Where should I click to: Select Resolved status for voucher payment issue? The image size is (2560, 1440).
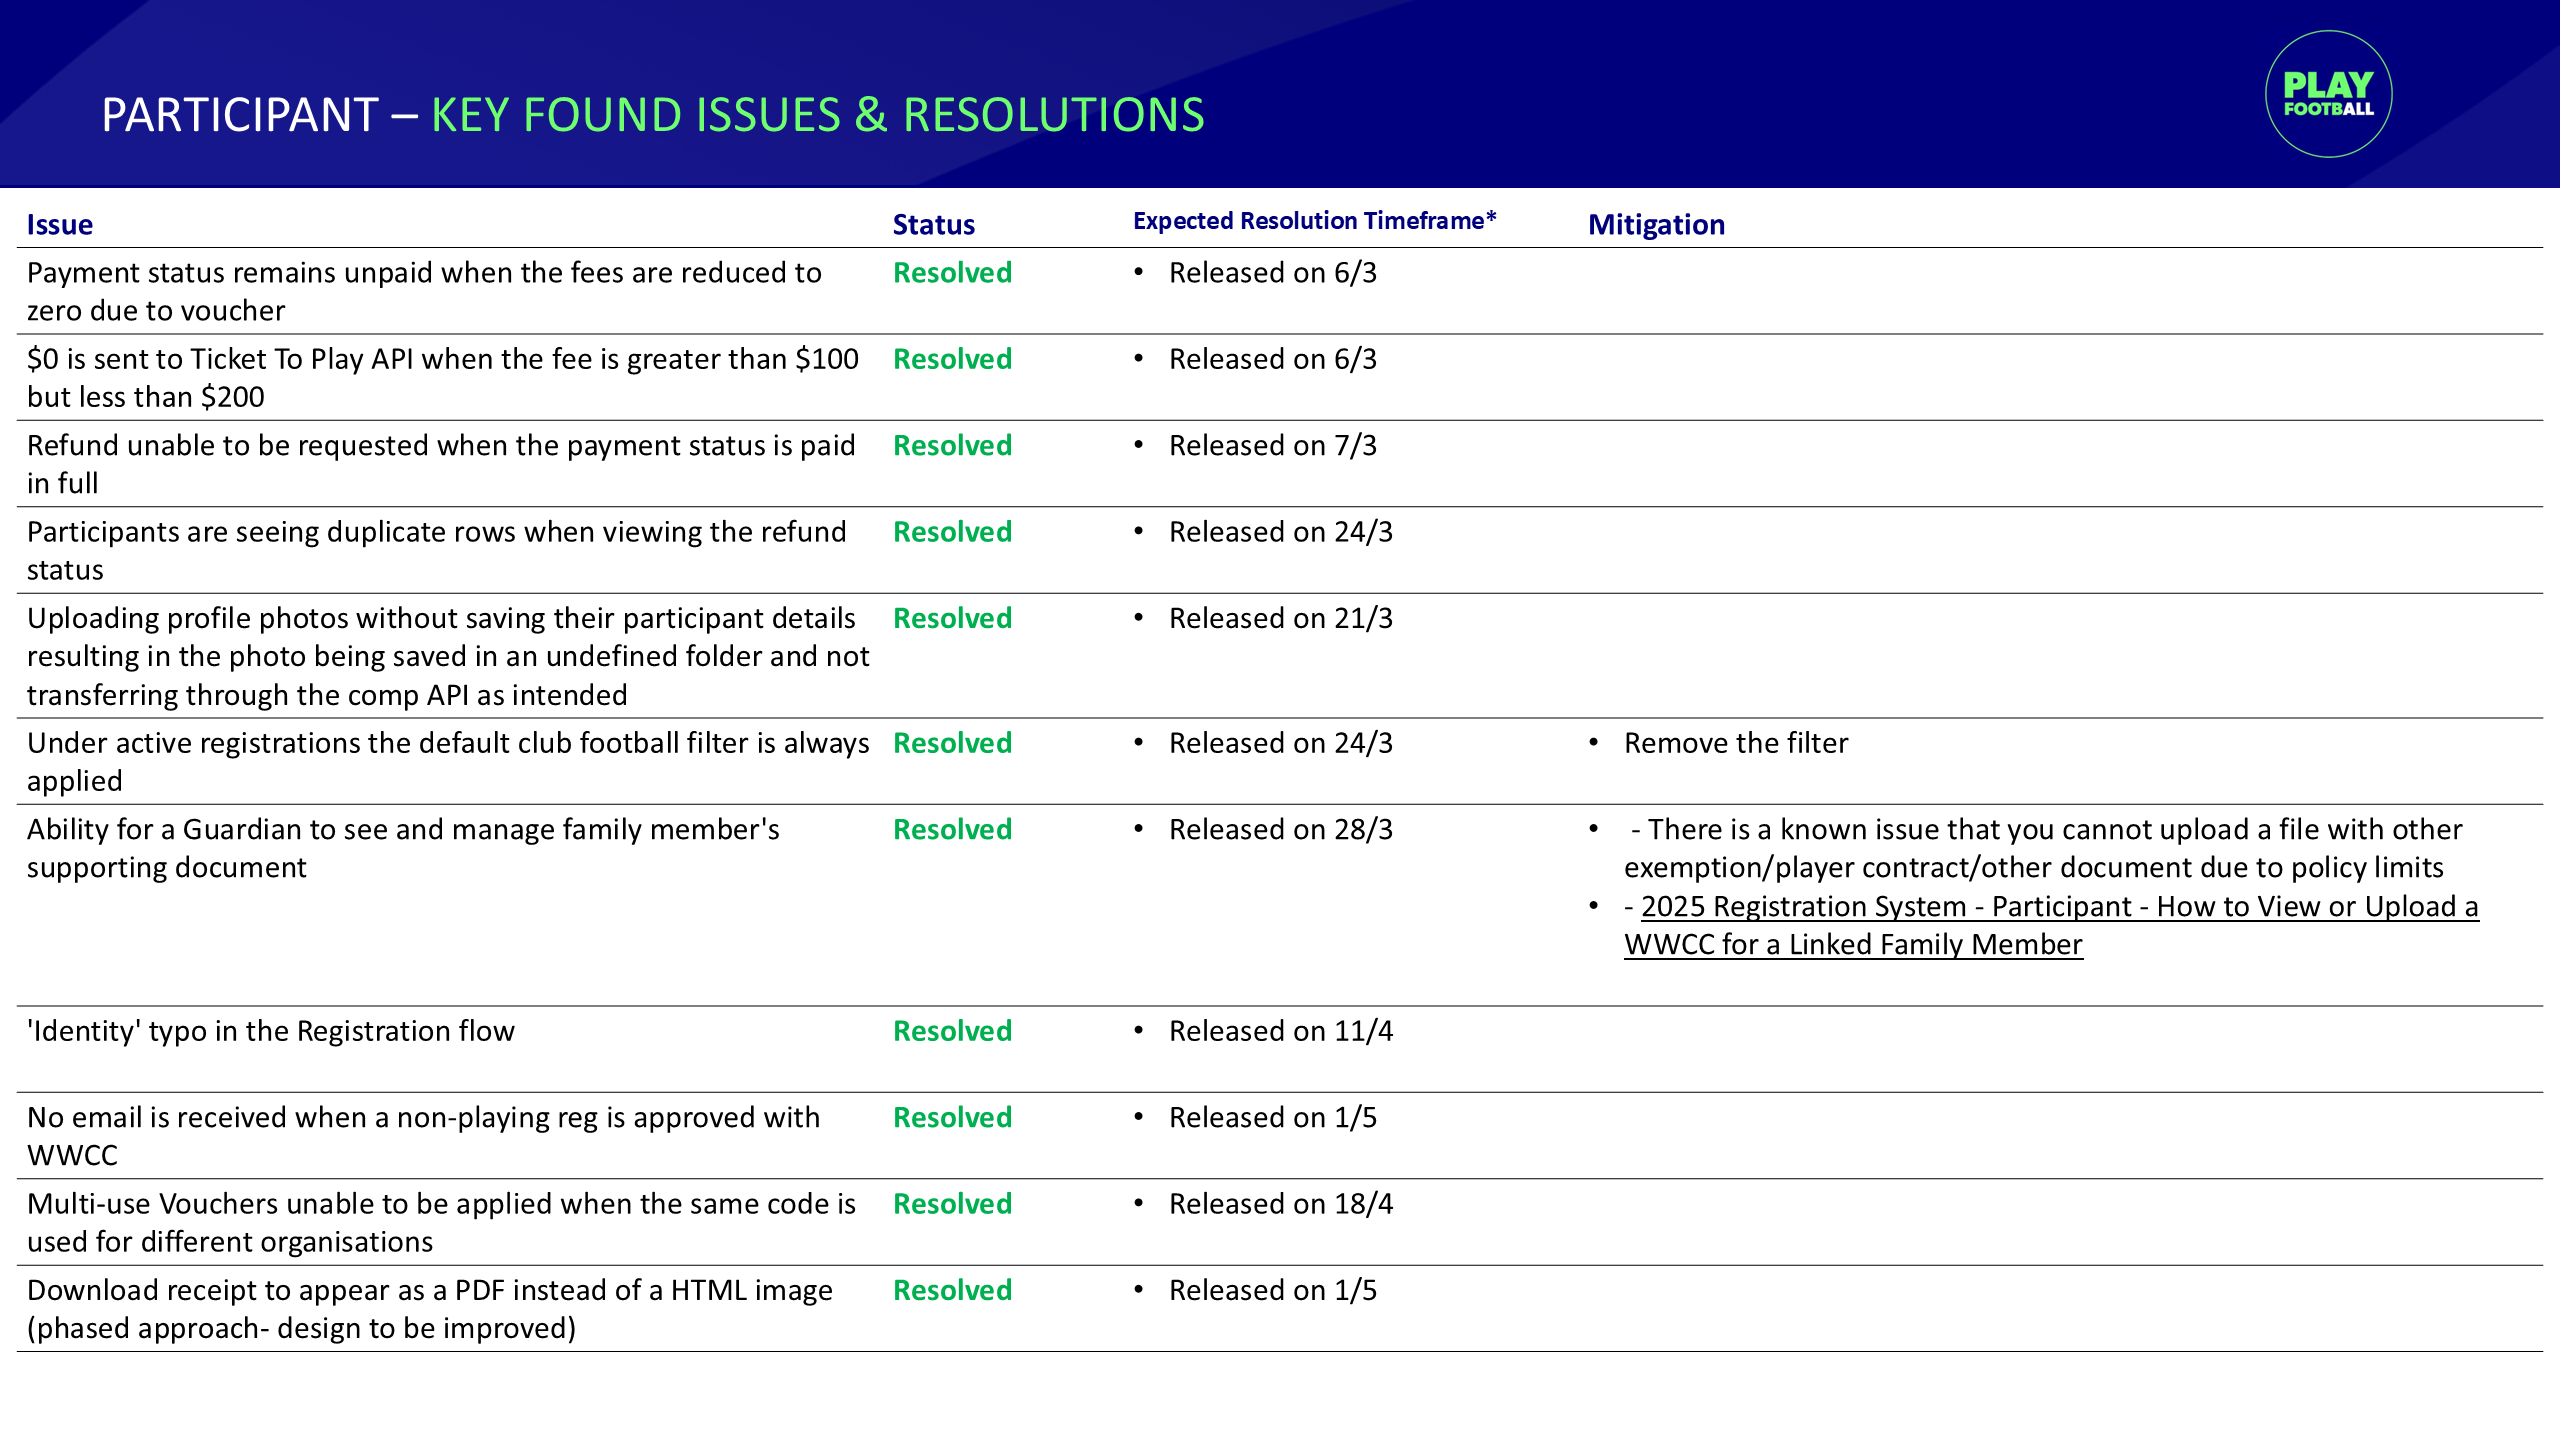pyautogui.click(x=952, y=273)
